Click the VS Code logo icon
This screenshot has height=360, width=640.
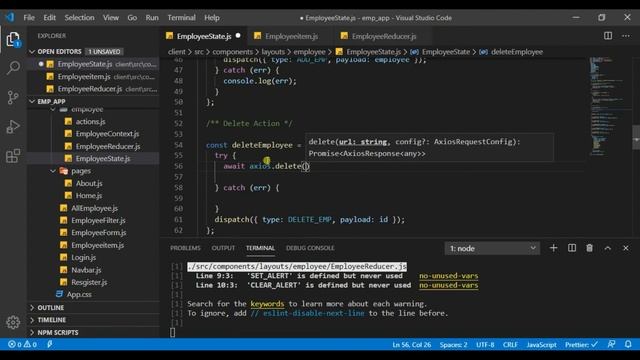click(10, 17)
